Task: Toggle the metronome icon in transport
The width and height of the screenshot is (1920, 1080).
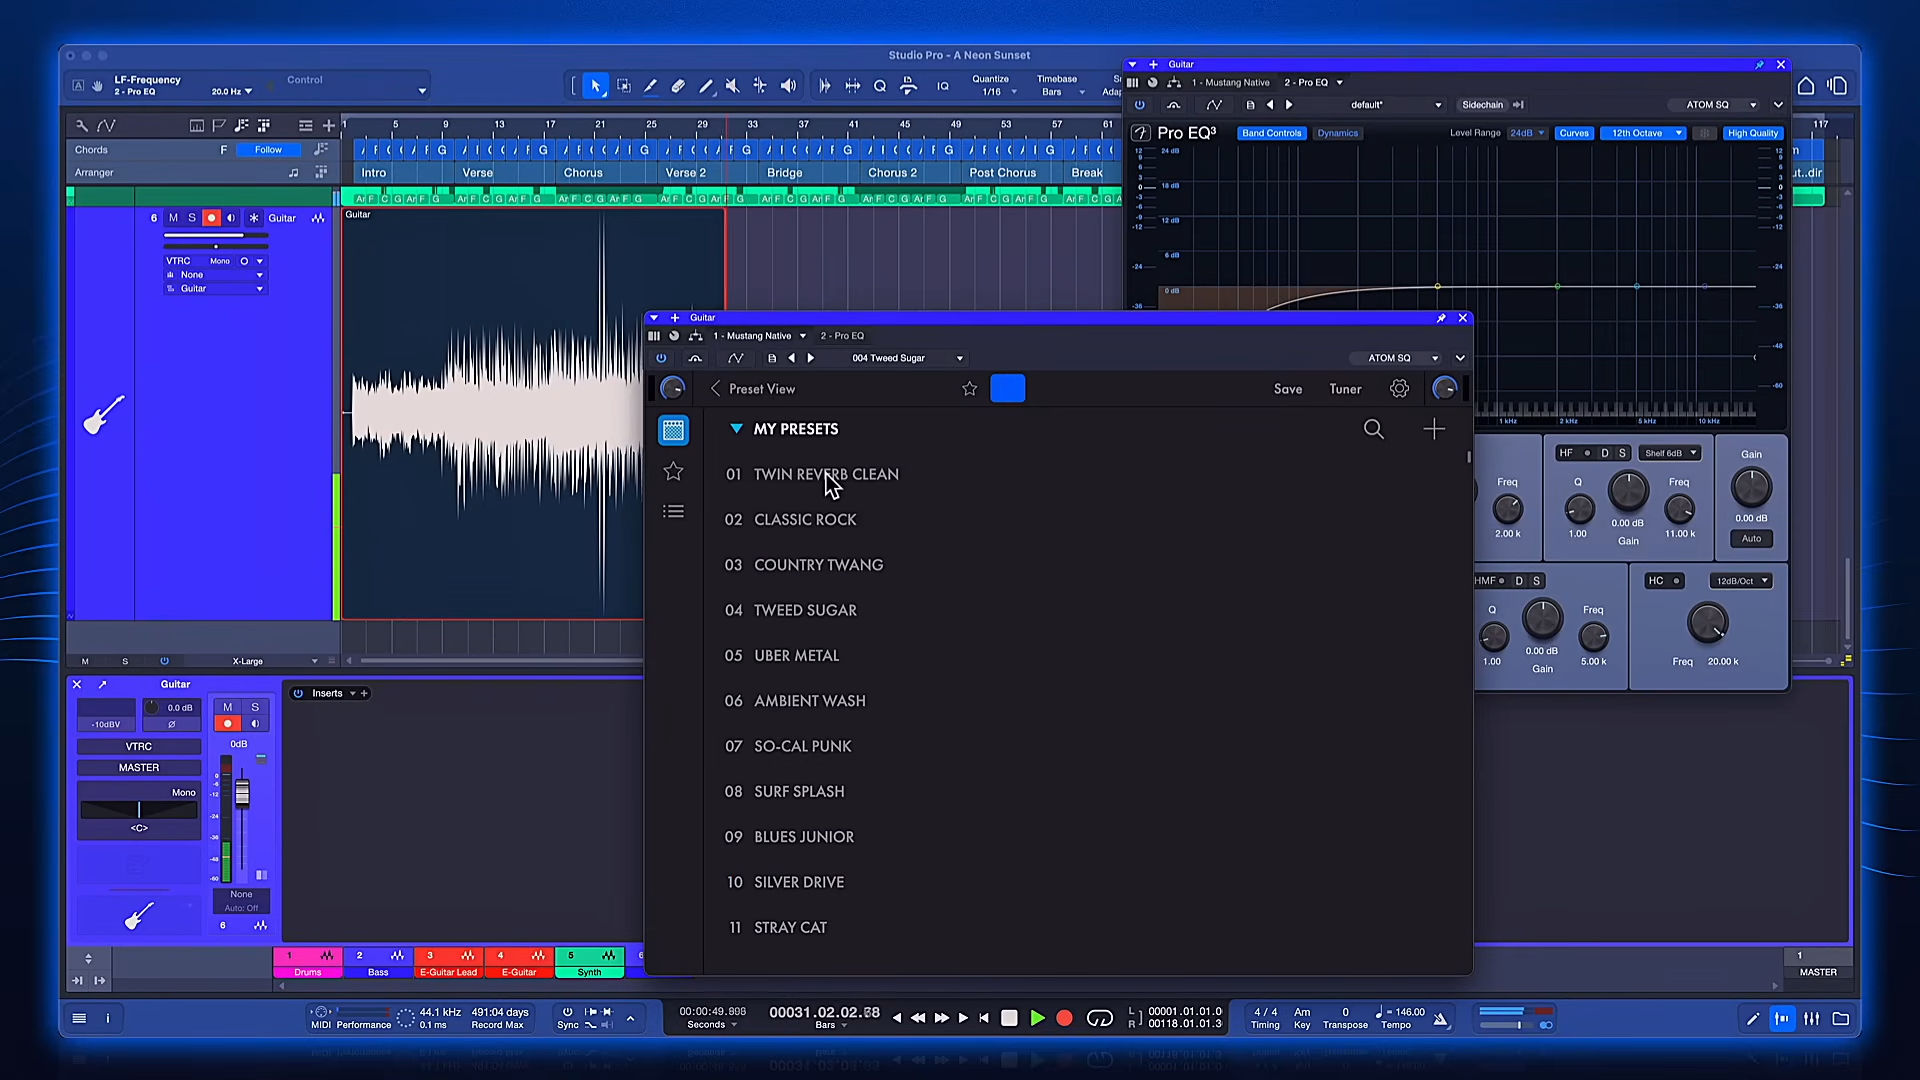Action: (1441, 1019)
